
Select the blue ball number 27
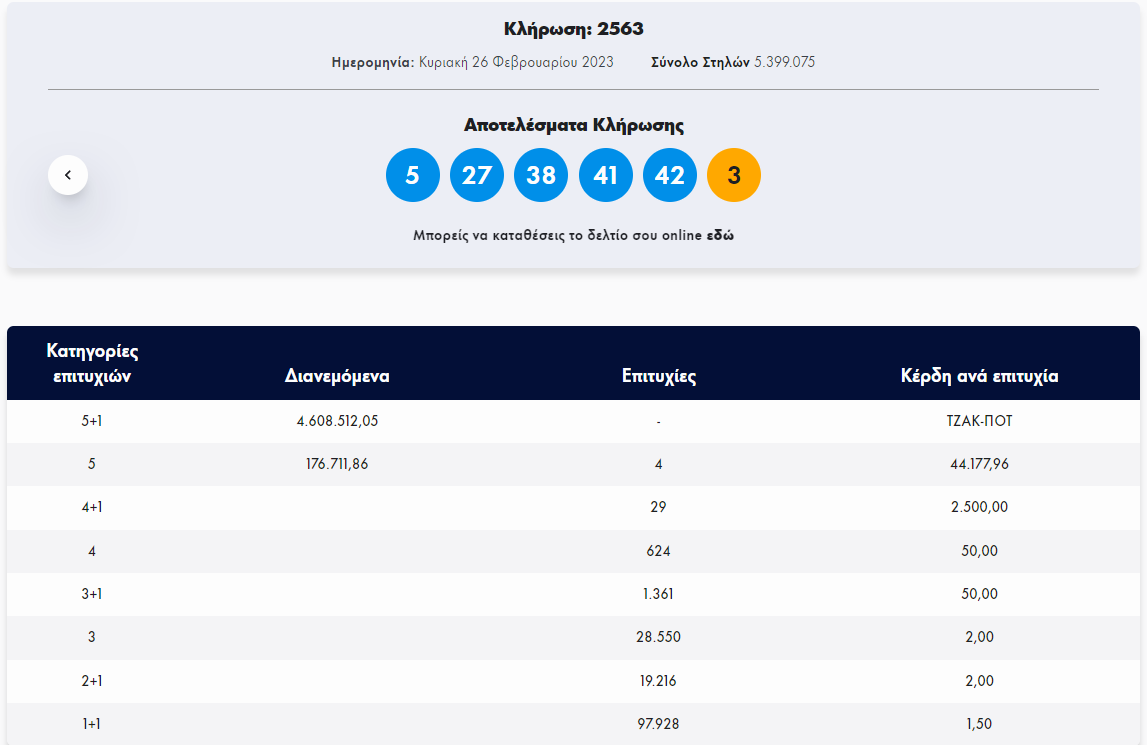[477, 175]
